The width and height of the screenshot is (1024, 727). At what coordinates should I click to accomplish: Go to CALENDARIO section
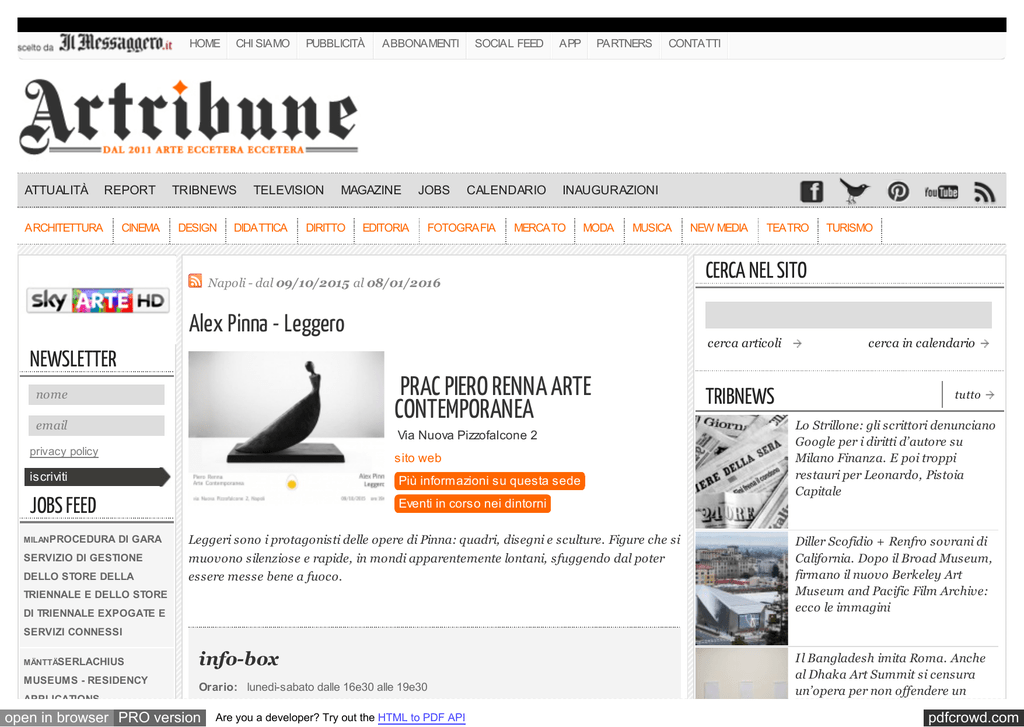(x=506, y=190)
